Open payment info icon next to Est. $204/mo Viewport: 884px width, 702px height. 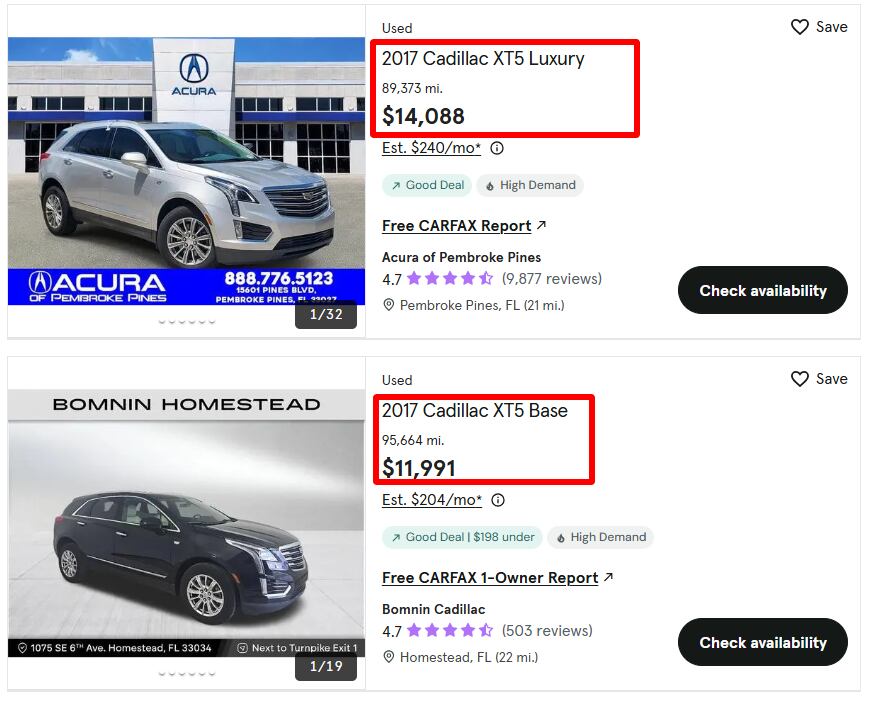(x=498, y=500)
